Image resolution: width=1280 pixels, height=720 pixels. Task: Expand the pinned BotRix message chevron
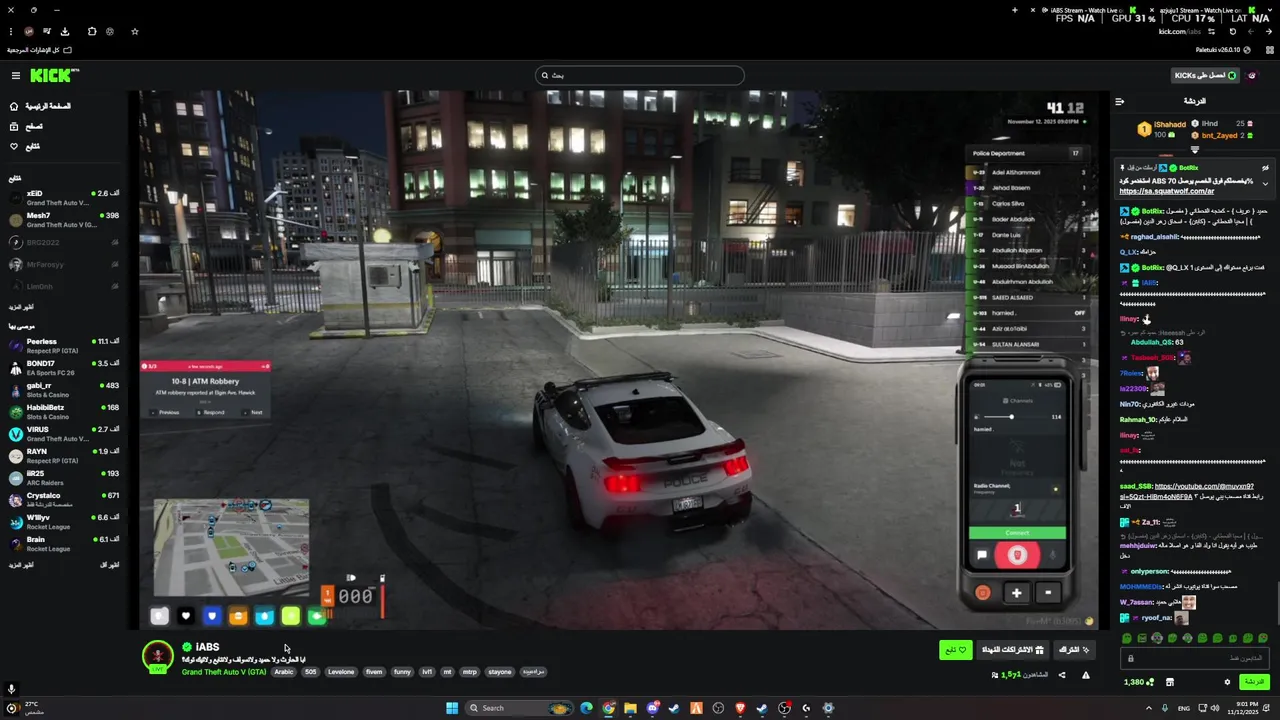1265,184
